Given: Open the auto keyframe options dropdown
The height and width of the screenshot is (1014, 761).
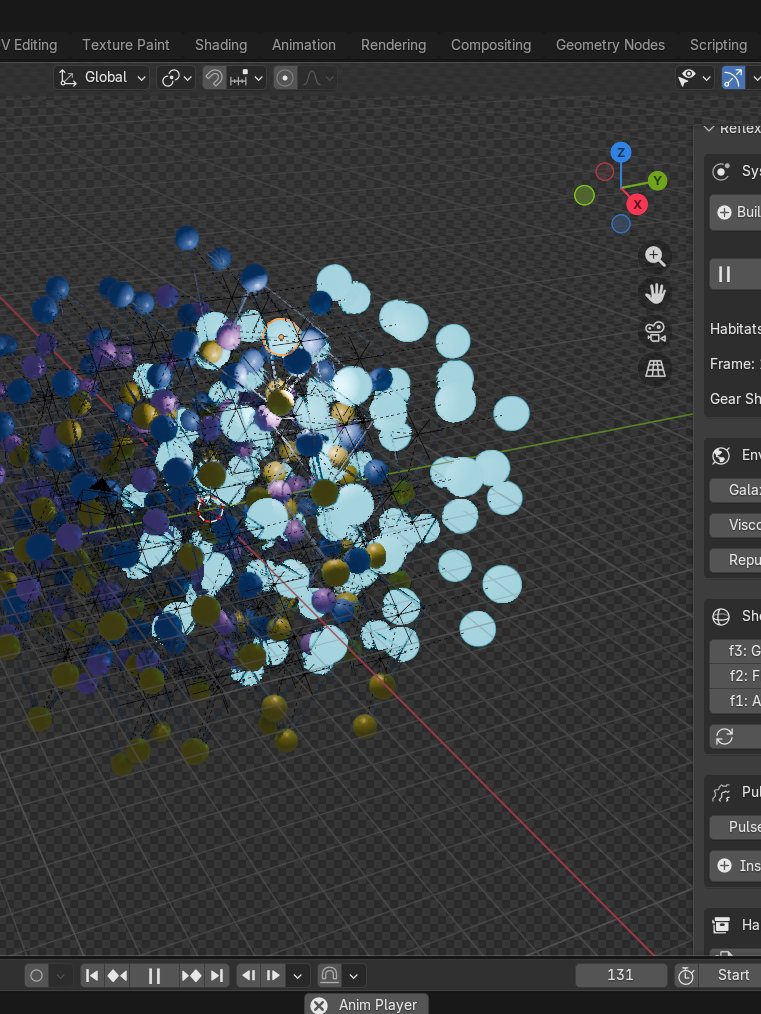Looking at the screenshot, I should click(61, 976).
